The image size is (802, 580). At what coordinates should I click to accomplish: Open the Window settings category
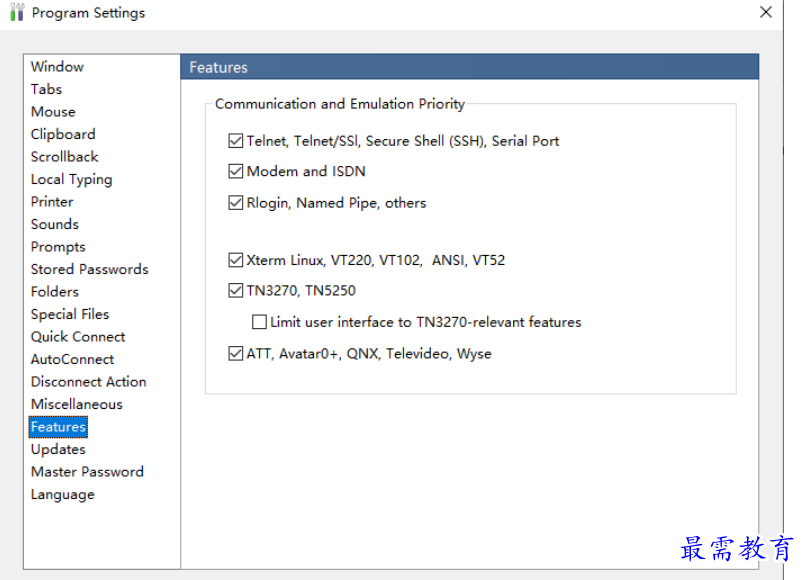[57, 66]
